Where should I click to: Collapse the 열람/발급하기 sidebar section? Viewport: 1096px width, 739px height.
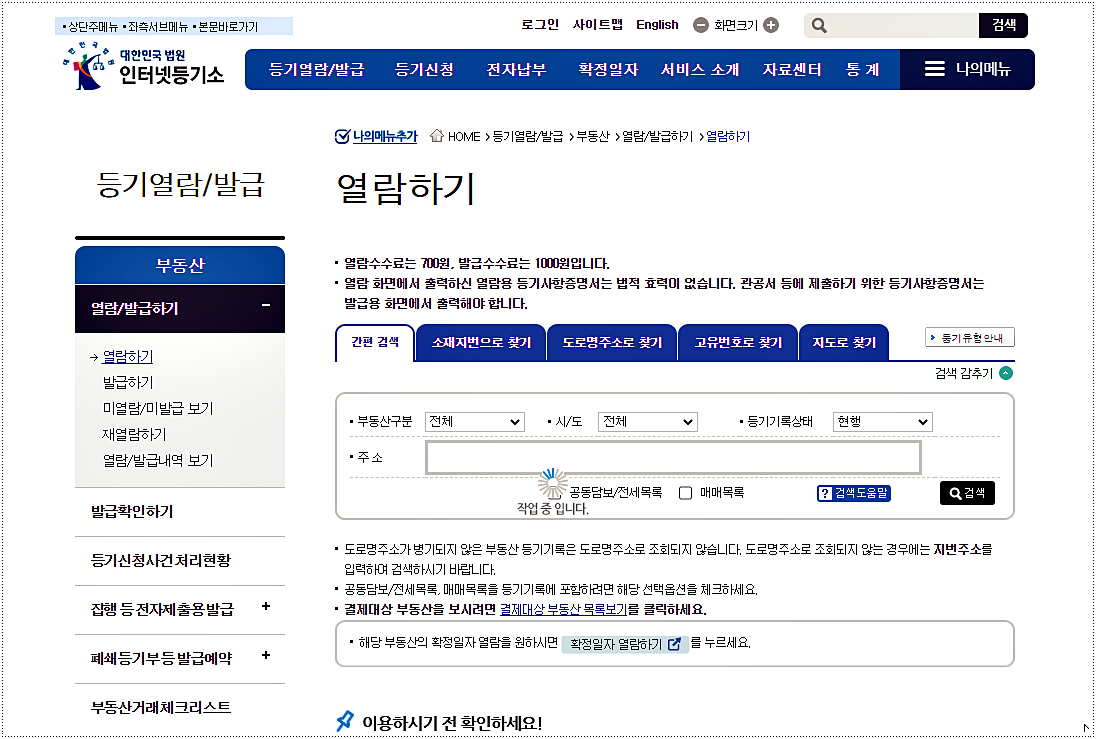click(x=266, y=306)
